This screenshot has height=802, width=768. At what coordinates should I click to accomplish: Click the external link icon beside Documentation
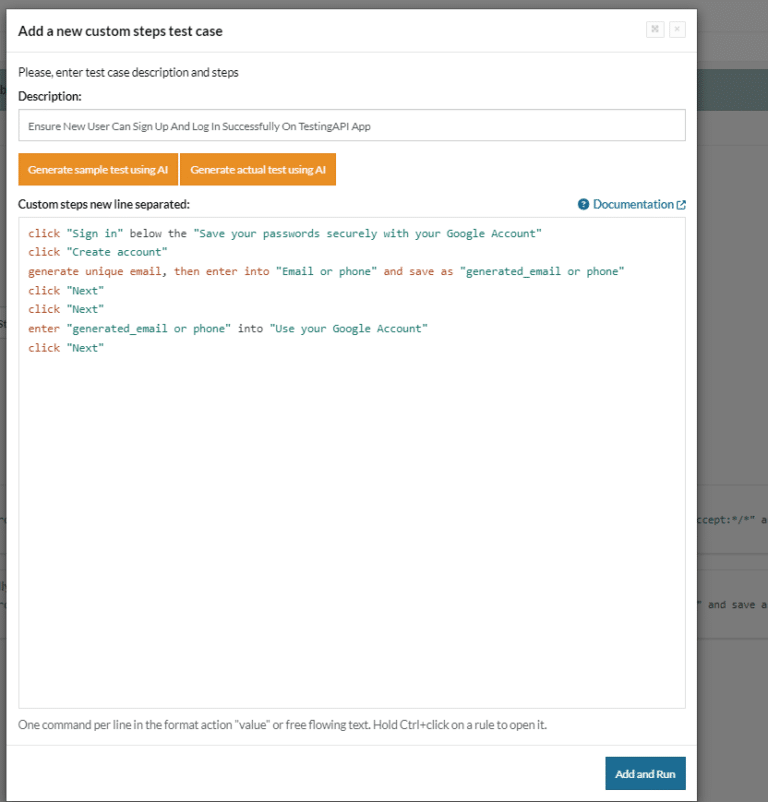point(683,204)
